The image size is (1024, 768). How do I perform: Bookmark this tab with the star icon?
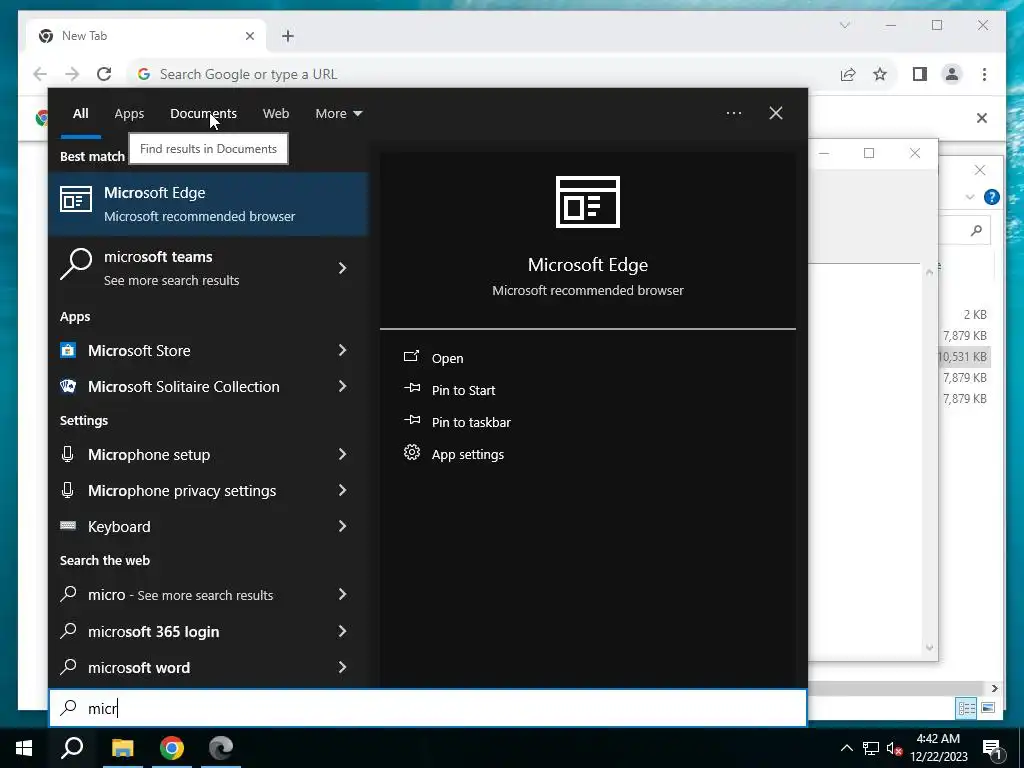coord(880,74)
